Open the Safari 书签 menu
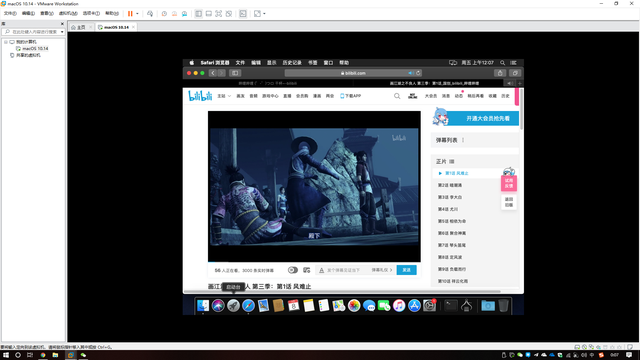 pos(313,63)
